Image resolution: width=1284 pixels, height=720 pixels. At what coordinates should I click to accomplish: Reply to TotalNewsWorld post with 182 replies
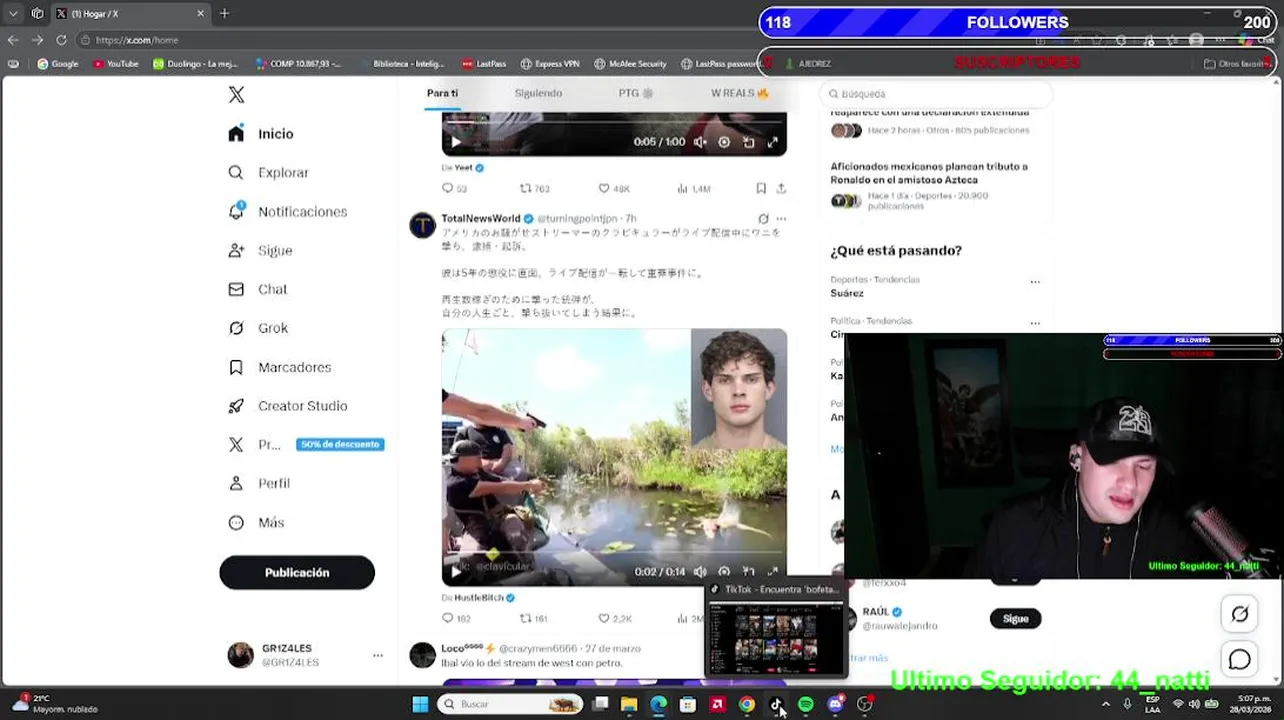coord(456,619)
